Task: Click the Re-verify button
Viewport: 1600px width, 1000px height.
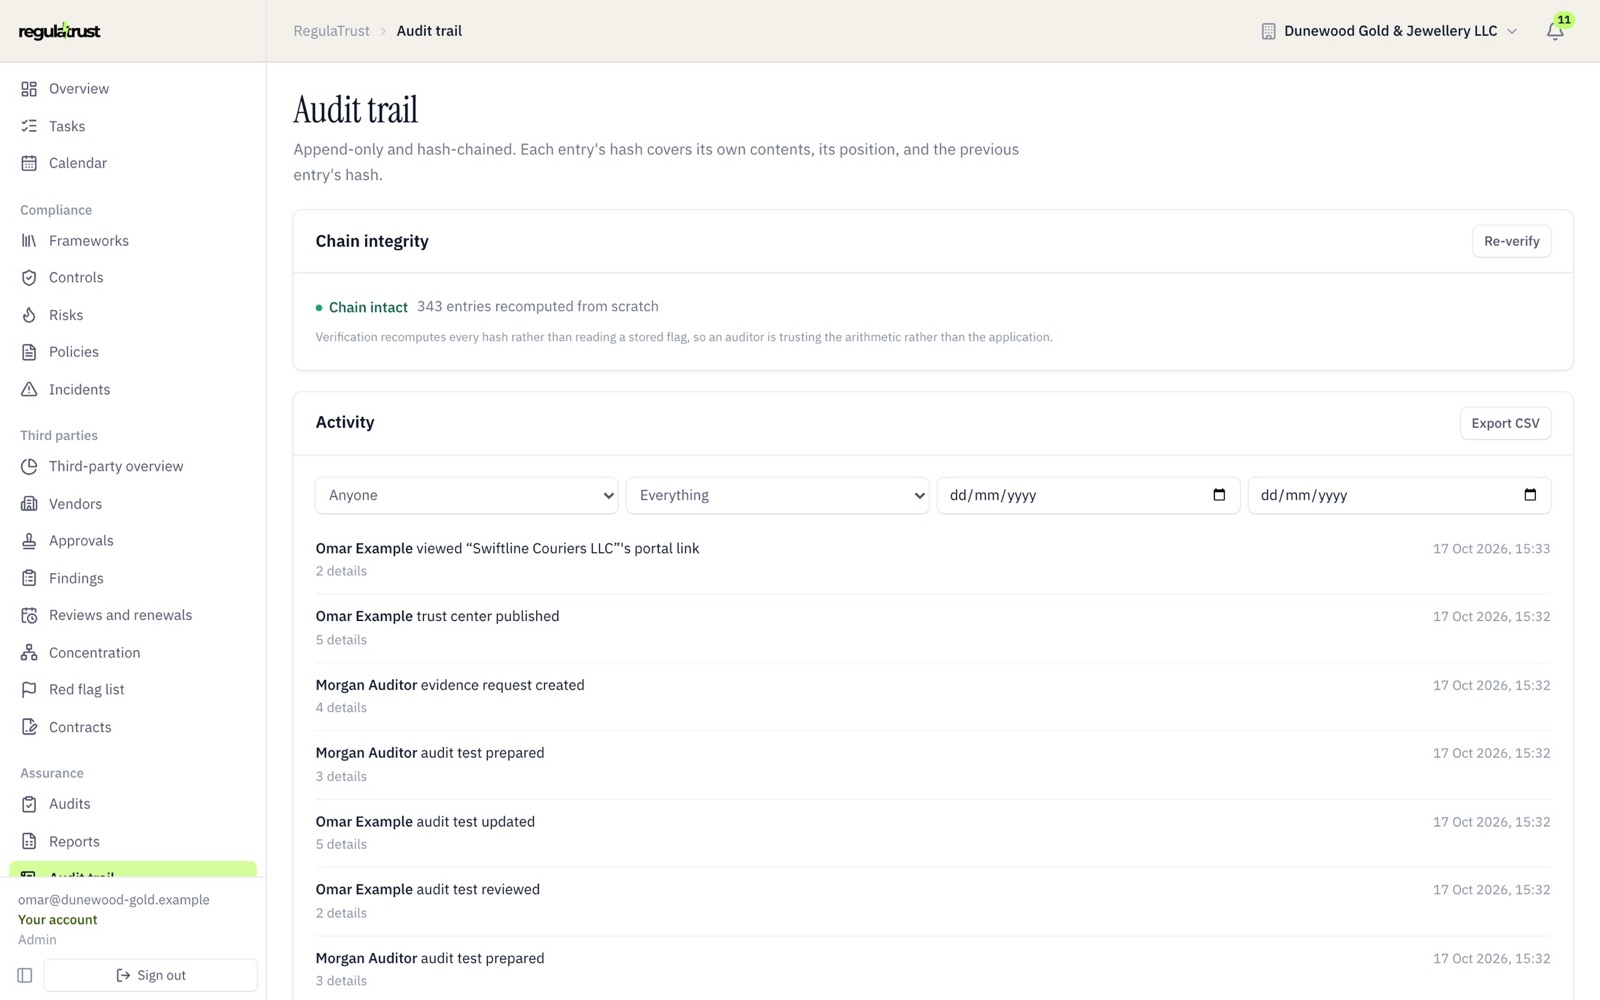Action: click(1511, 241)
